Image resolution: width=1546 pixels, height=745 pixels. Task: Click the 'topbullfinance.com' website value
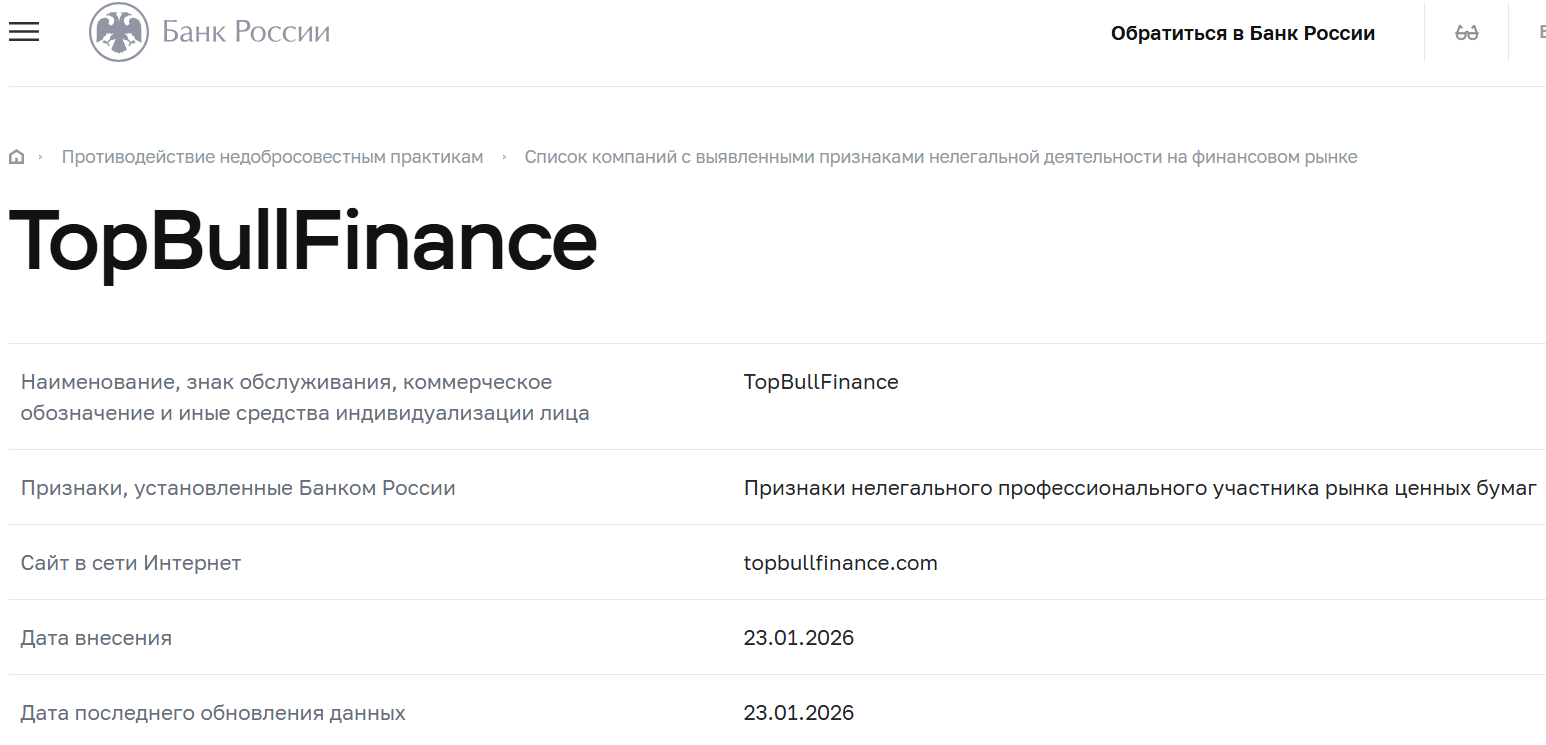point(840,562)
